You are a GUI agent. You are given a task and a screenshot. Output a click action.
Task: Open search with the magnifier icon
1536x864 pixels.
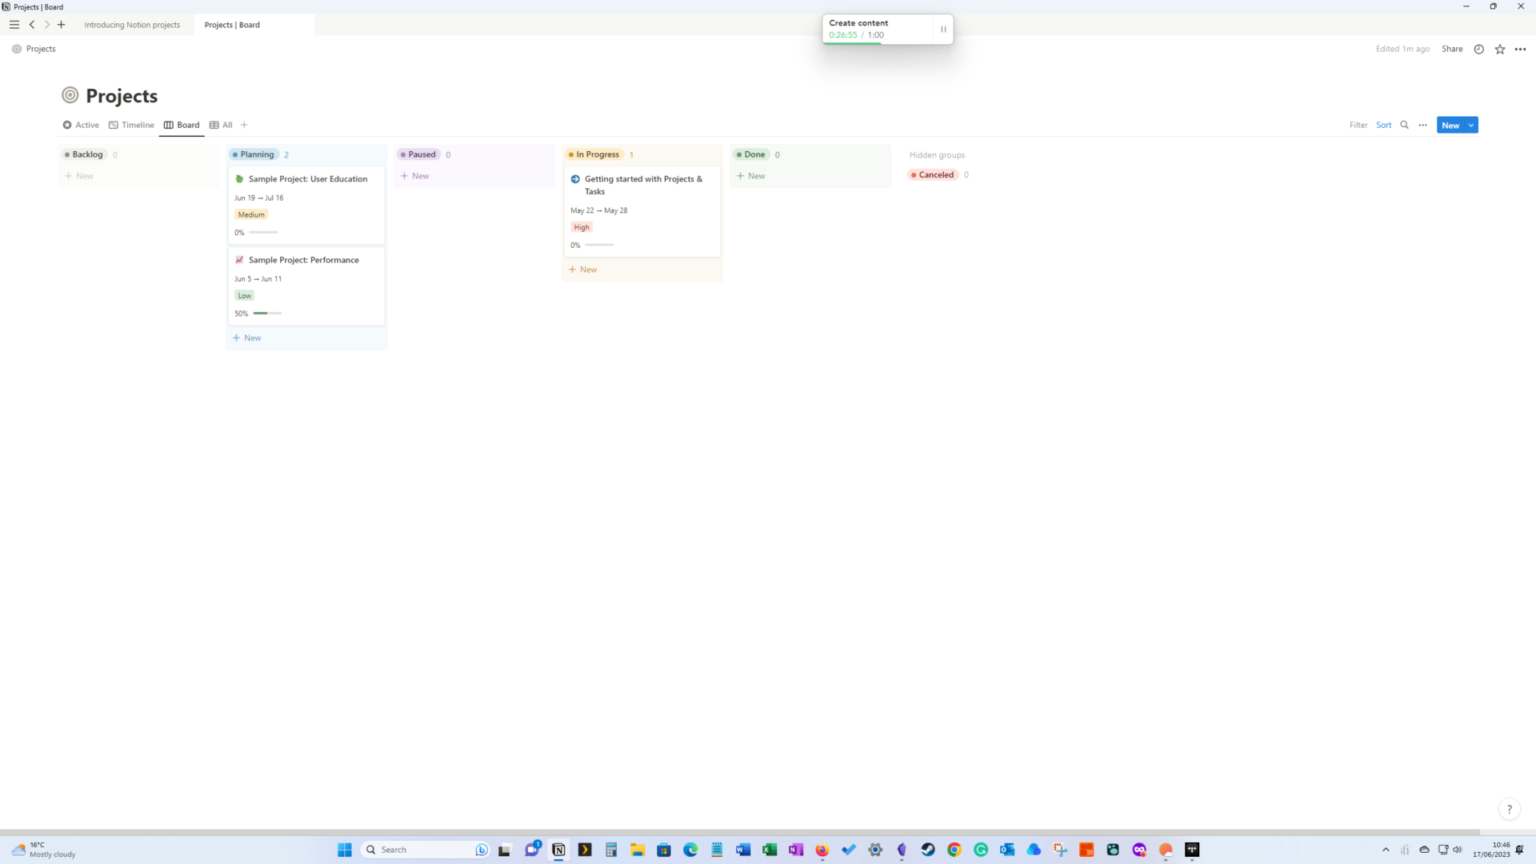point(1403,125)
